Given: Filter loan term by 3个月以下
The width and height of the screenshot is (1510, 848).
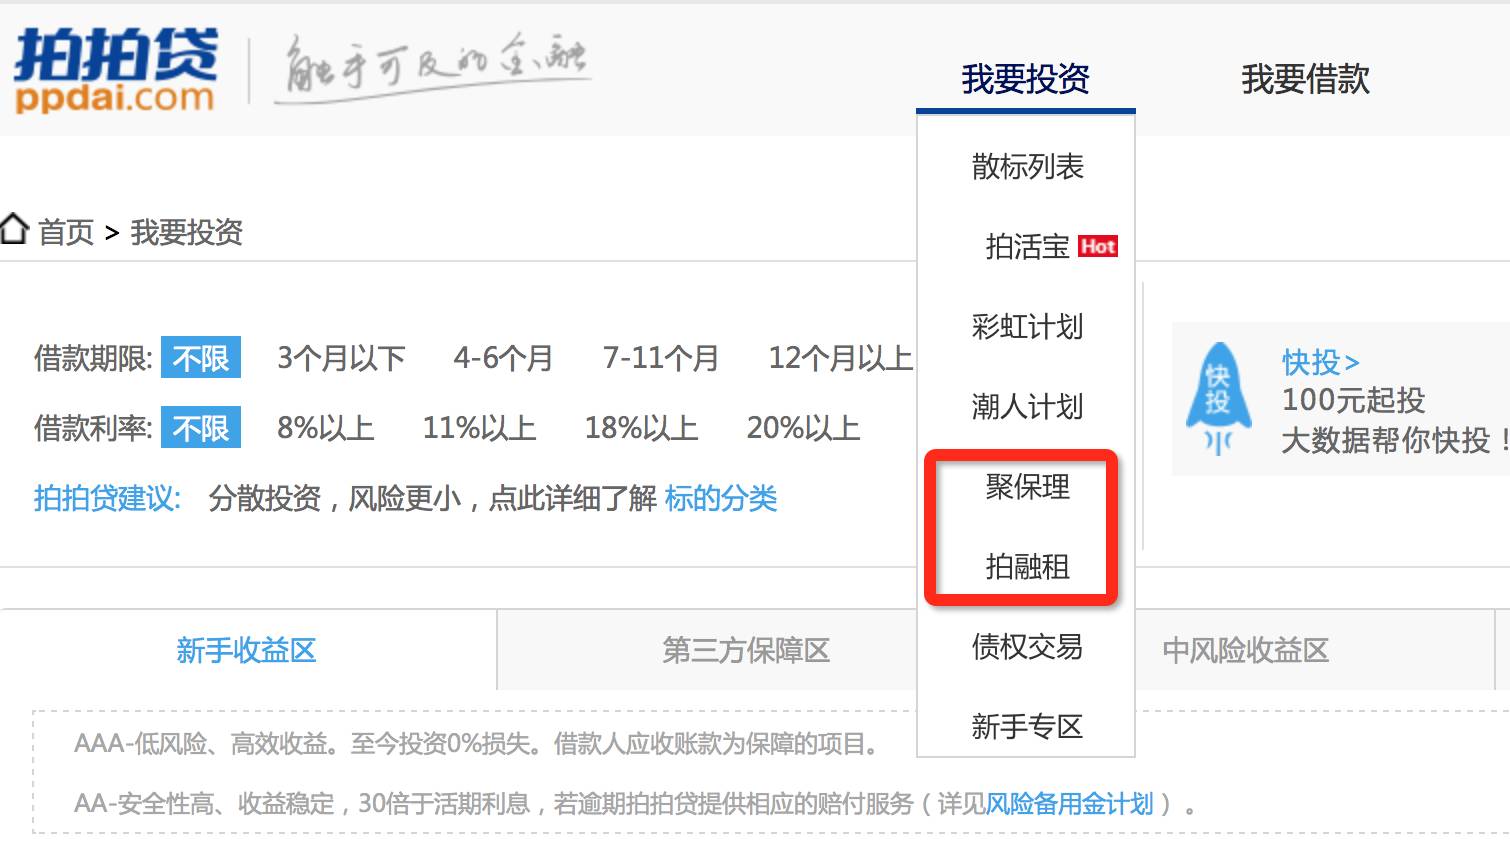Looking at the screenshot, I should pos(341,358).
